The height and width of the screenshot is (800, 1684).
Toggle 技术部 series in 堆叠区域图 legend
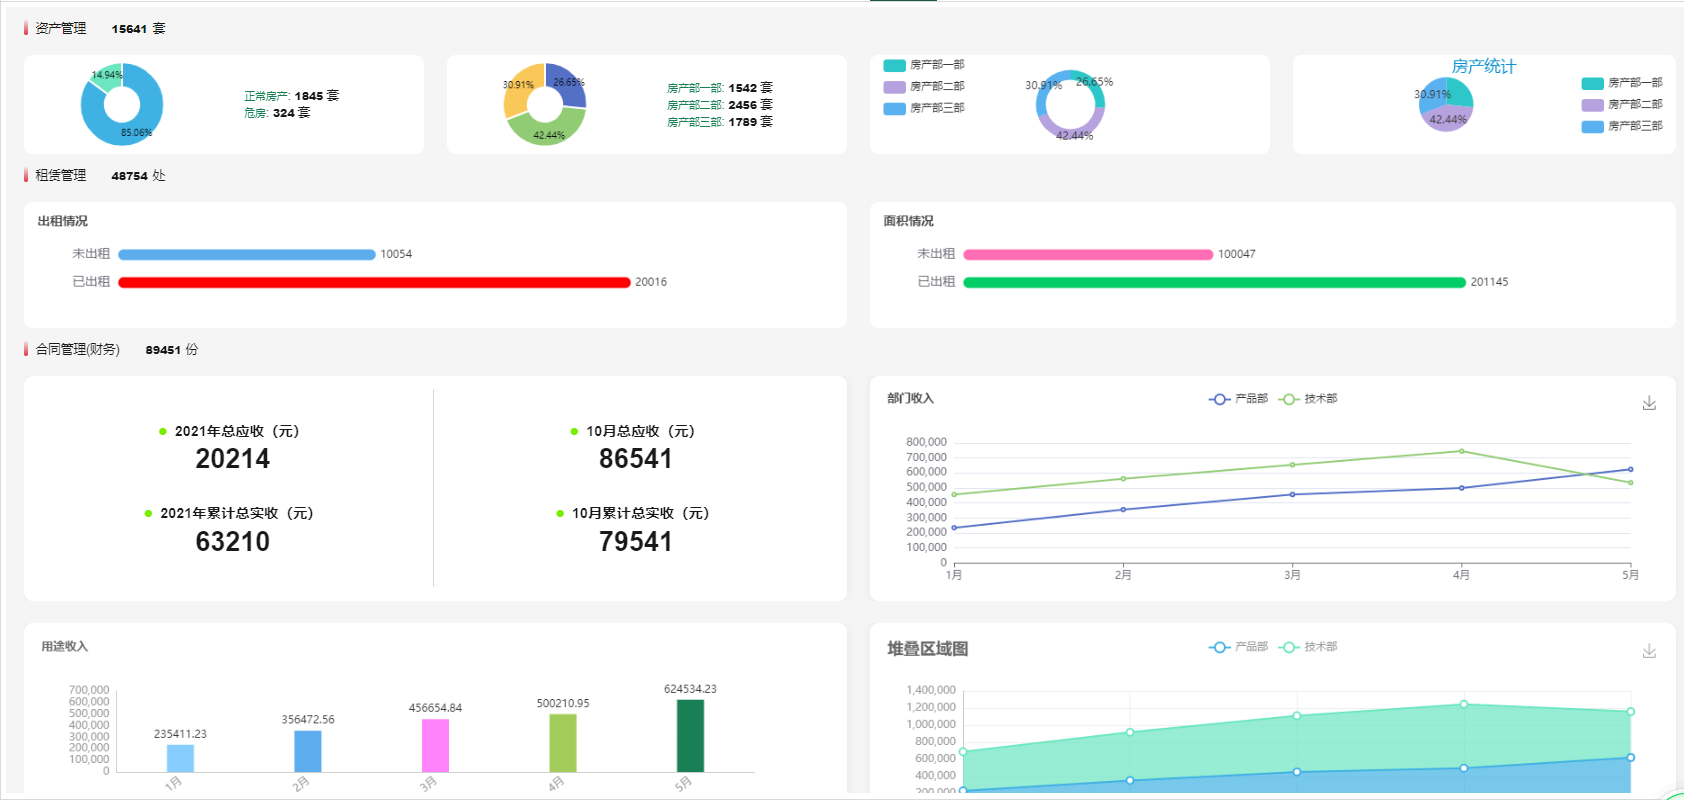click(1308, 647)
